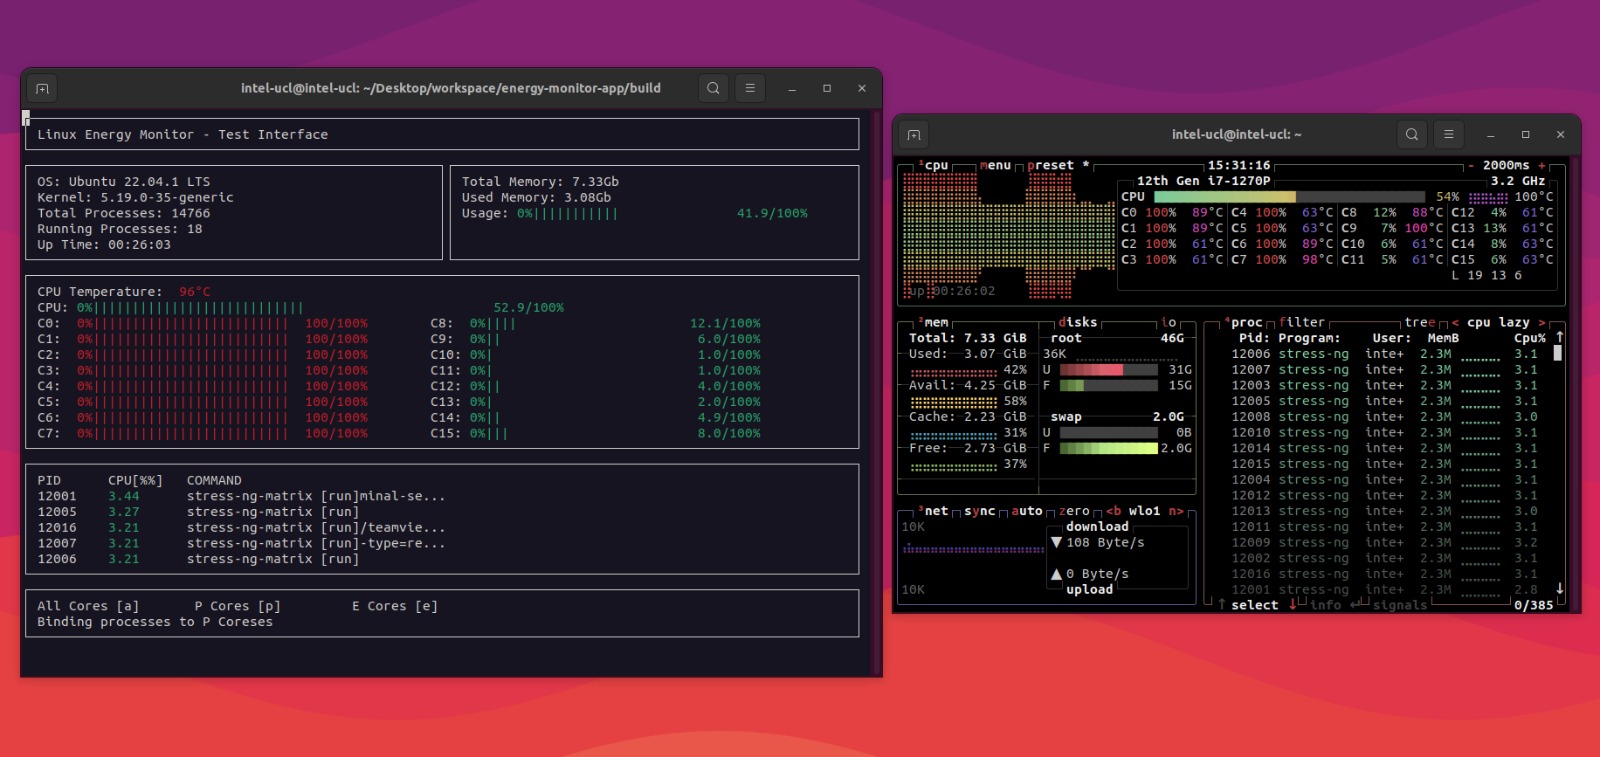Select process 12014 stress-ng row in btop
1600x757 pixels.
coord(1385,448)
